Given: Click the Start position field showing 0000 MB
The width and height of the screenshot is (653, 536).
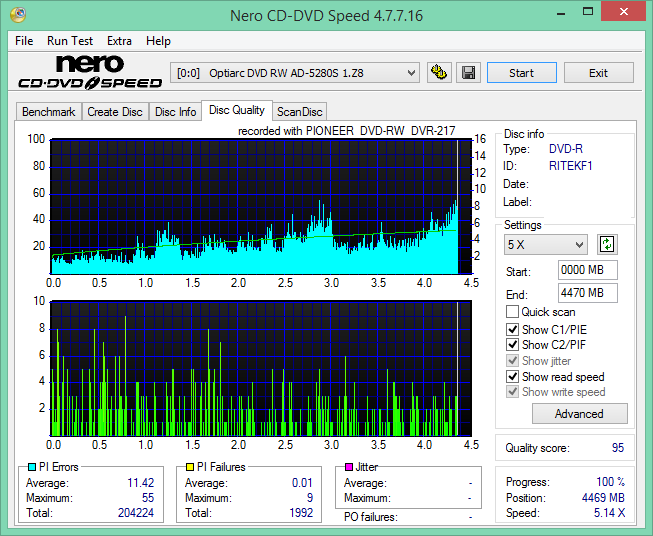Looking at the screenshot, I should (x=588, y=270).
